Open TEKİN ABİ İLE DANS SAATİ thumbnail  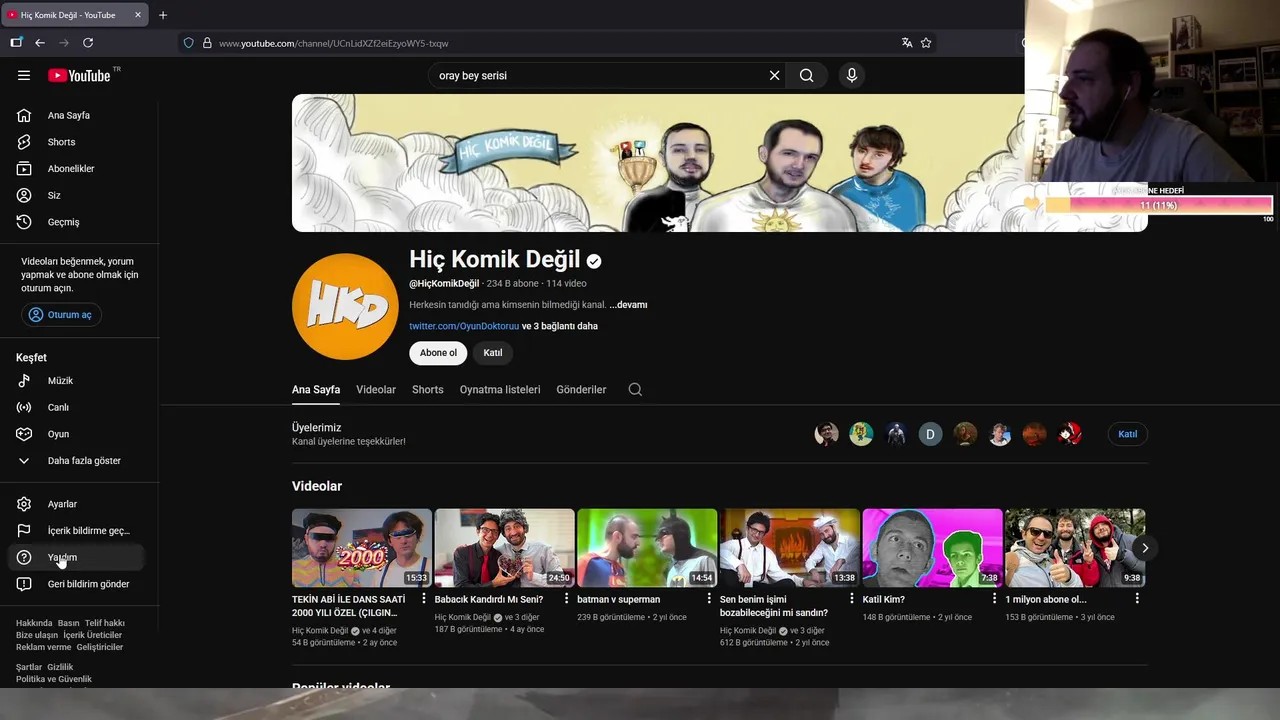[x=362, y=548]
